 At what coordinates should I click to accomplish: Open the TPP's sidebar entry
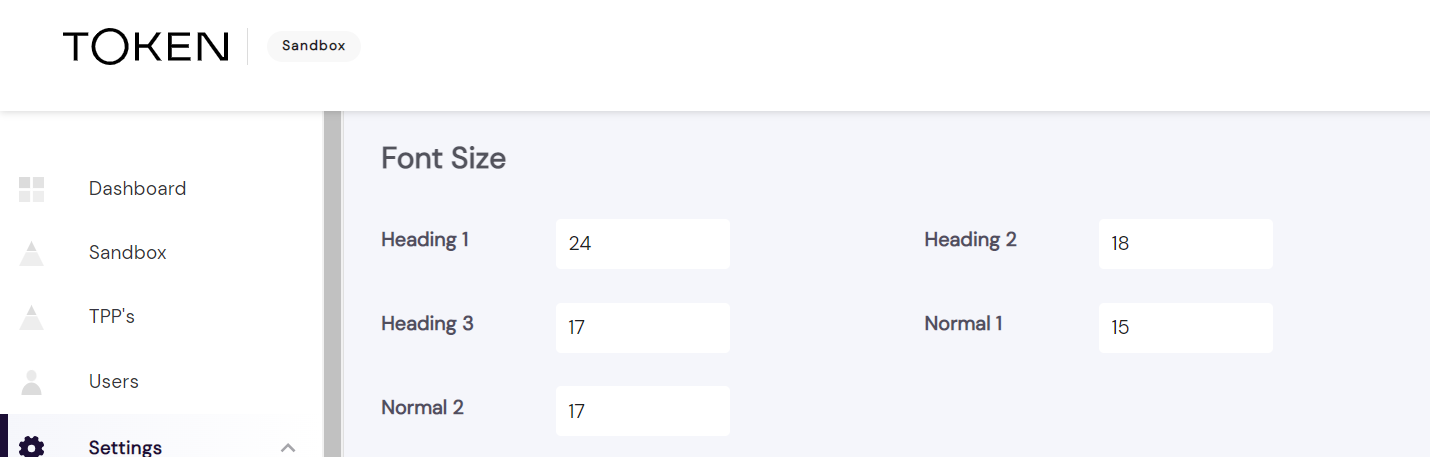pos(111,317)
